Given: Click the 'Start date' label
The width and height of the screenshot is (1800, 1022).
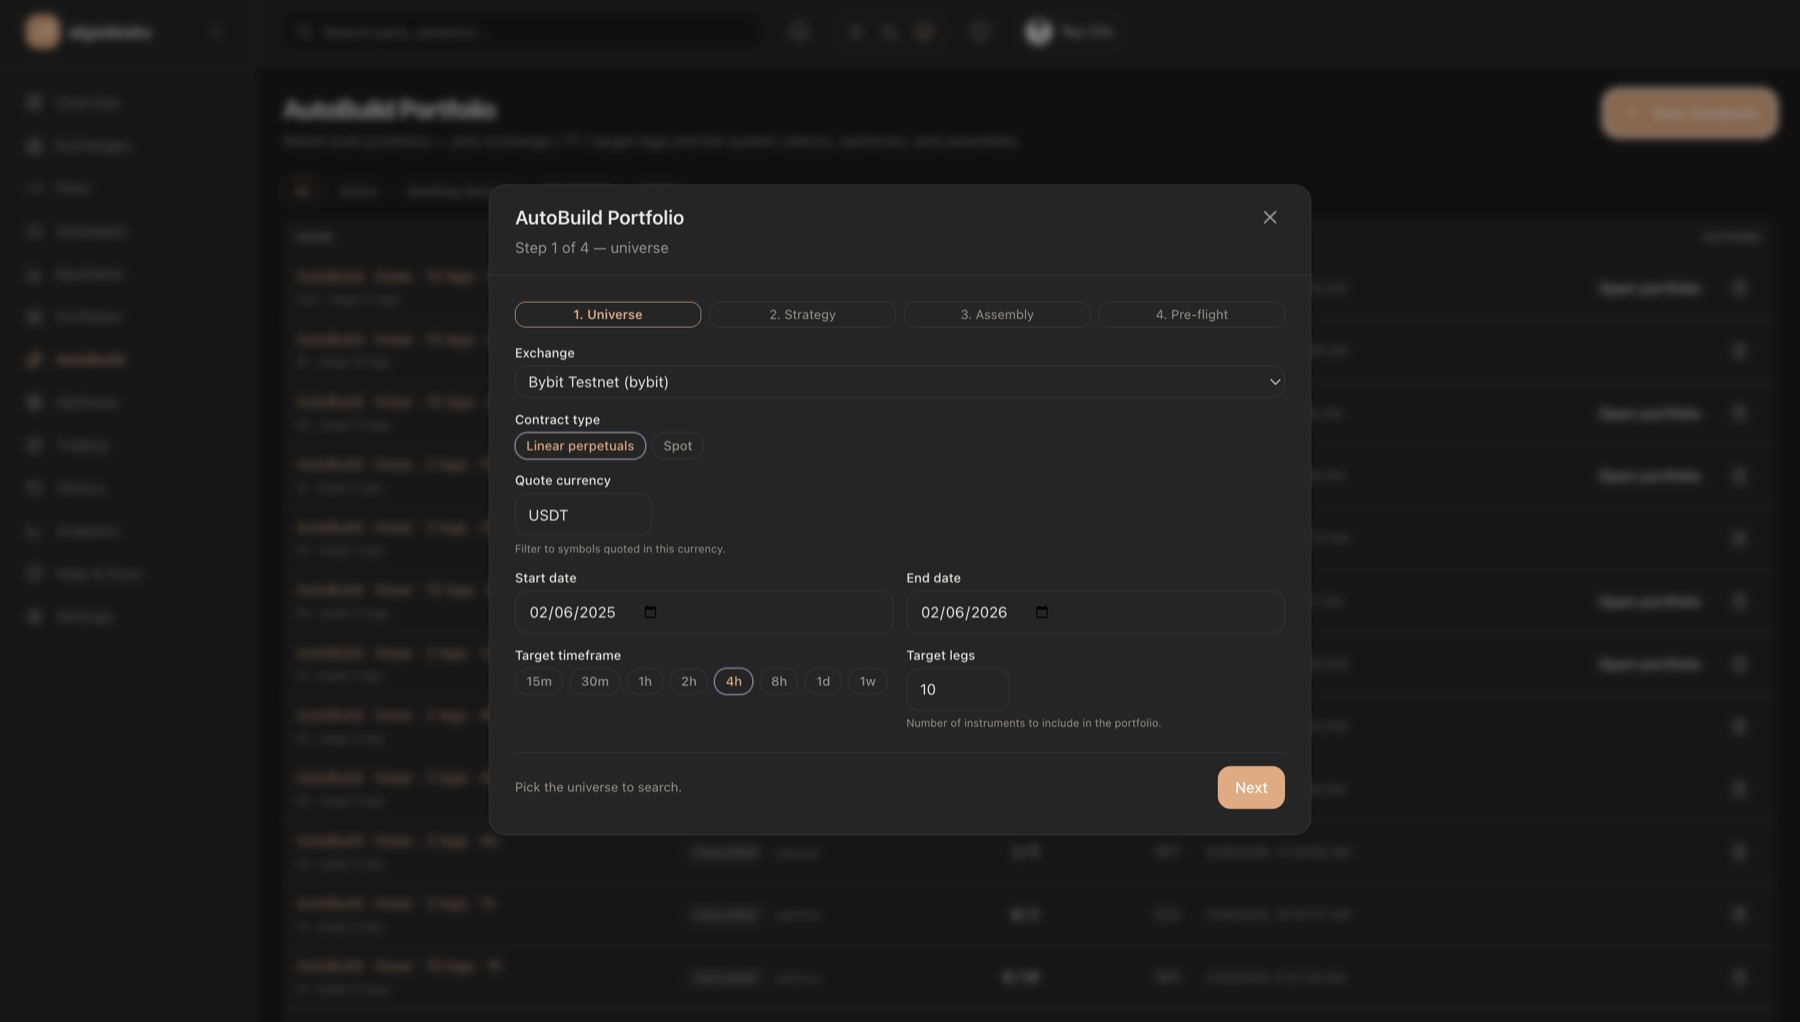Looking at the screenshot, I should [546, 578].
